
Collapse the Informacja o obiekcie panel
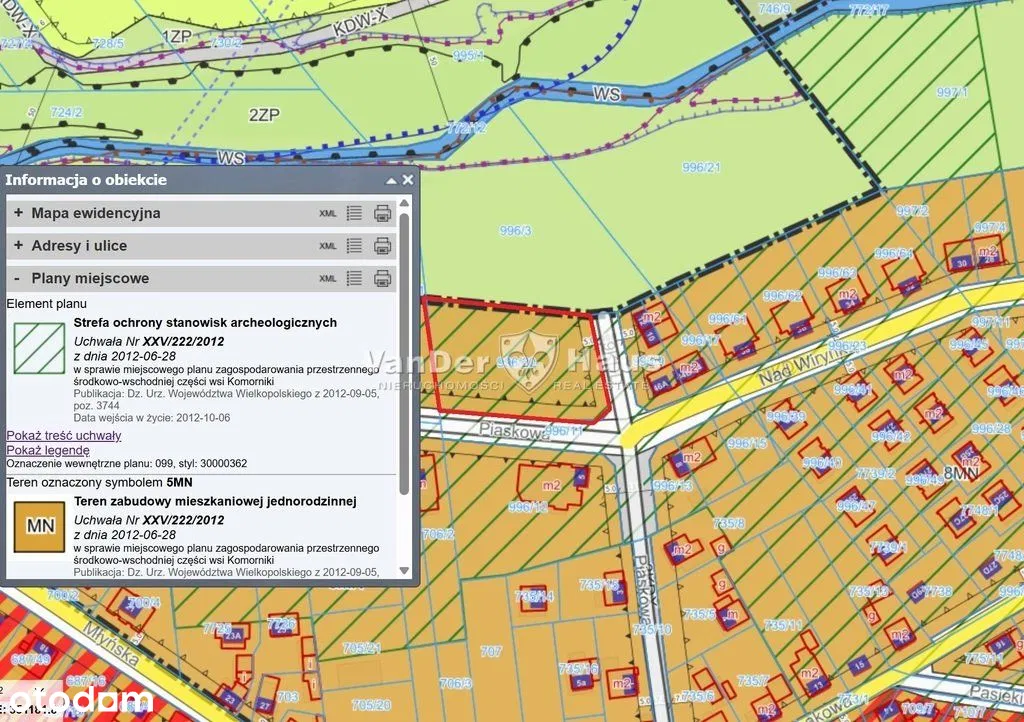391,180
